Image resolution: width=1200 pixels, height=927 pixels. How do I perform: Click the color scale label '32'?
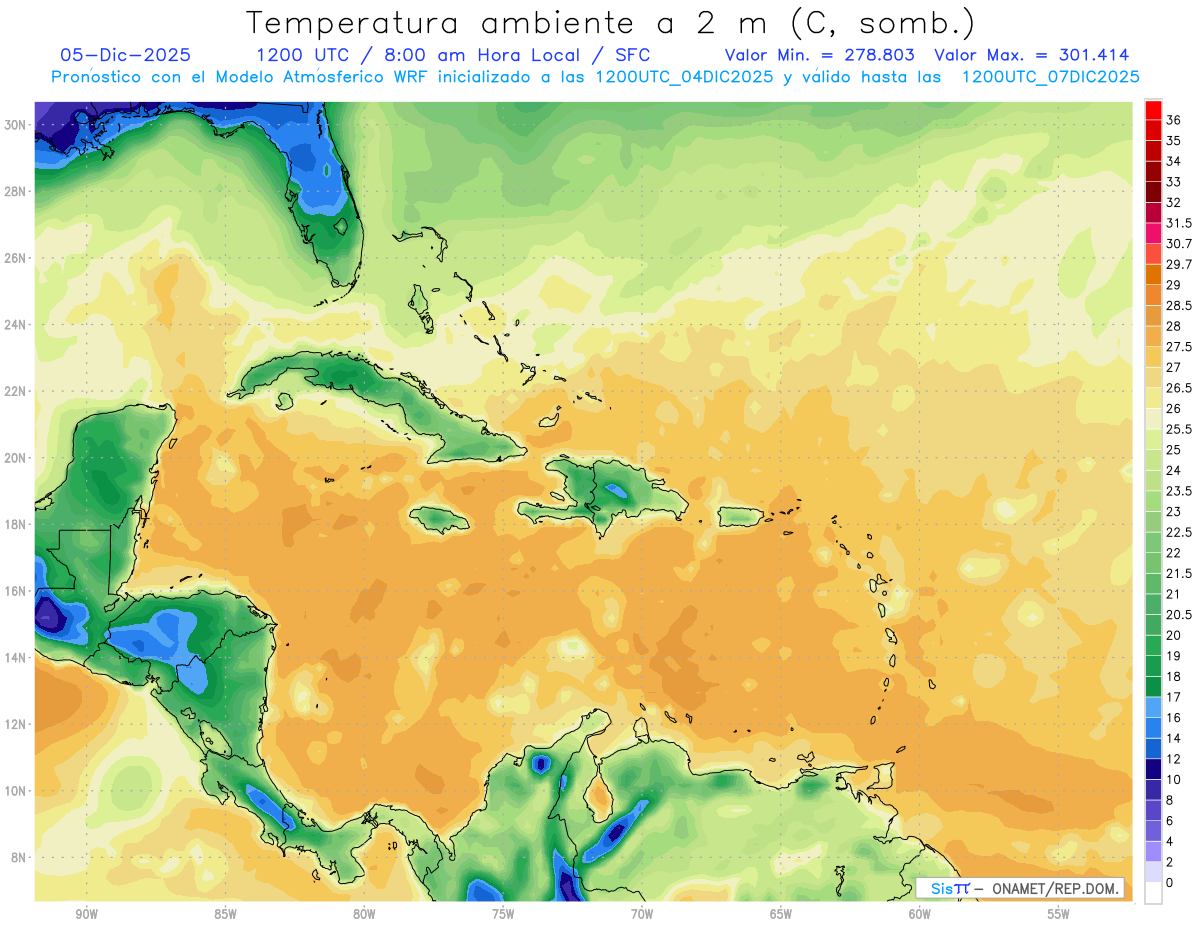pos(1174,203)
